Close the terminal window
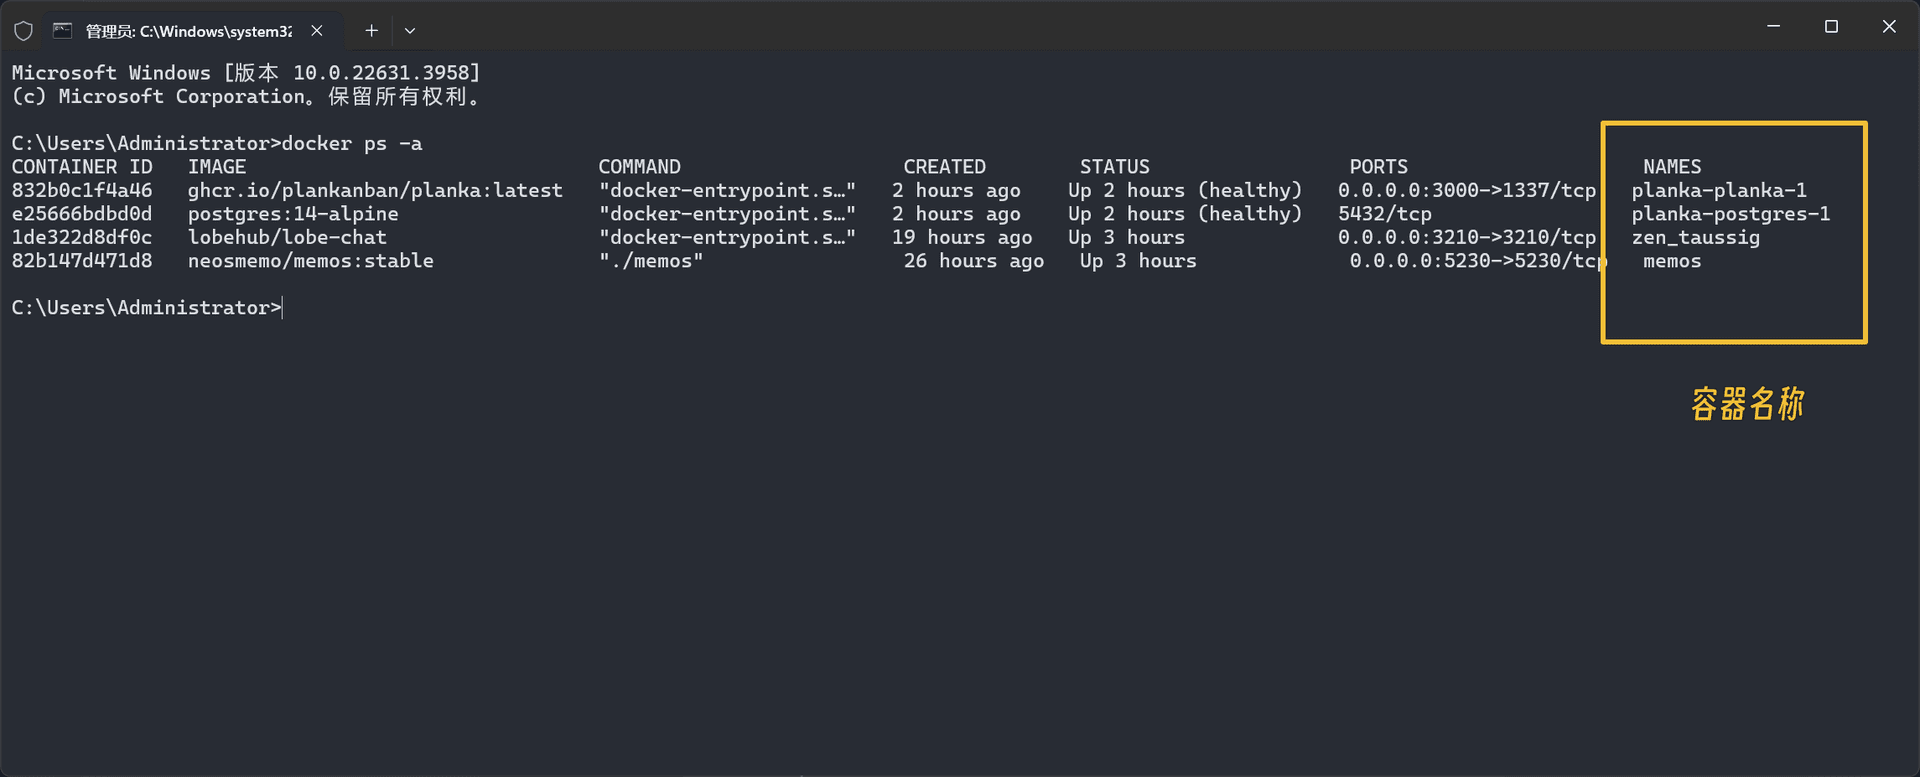The image size is (1920, 777). [x=1888, y=27]
